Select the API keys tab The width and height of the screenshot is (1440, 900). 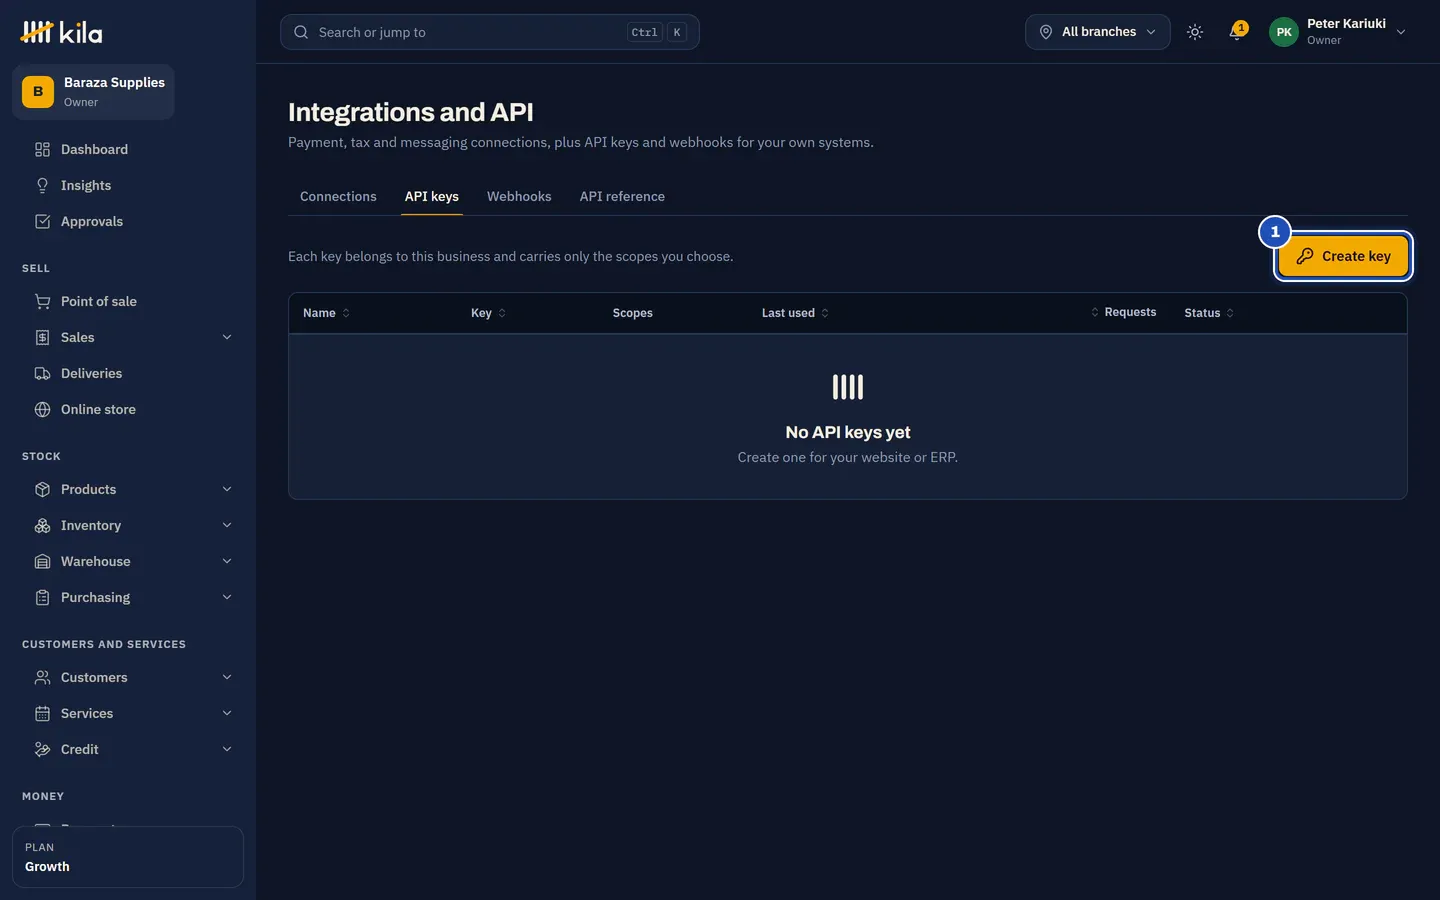point(432,196)
